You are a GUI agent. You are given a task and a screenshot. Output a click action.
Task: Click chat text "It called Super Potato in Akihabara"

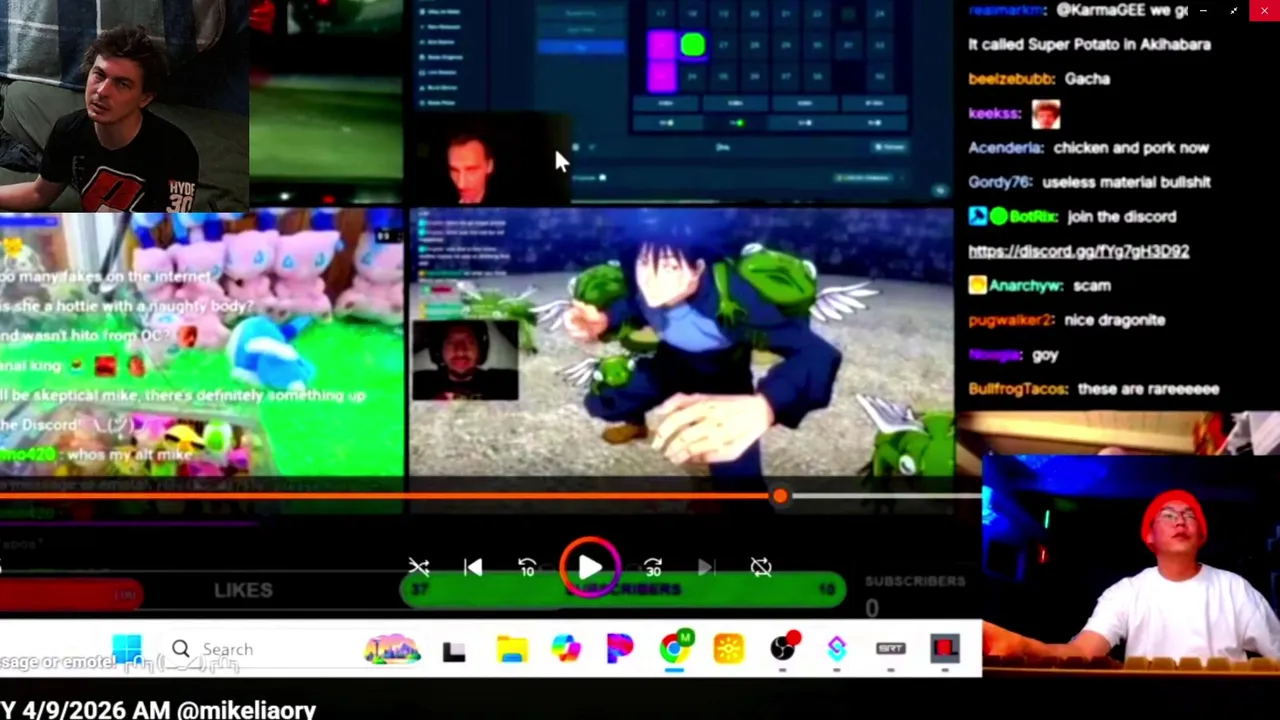1090,45
